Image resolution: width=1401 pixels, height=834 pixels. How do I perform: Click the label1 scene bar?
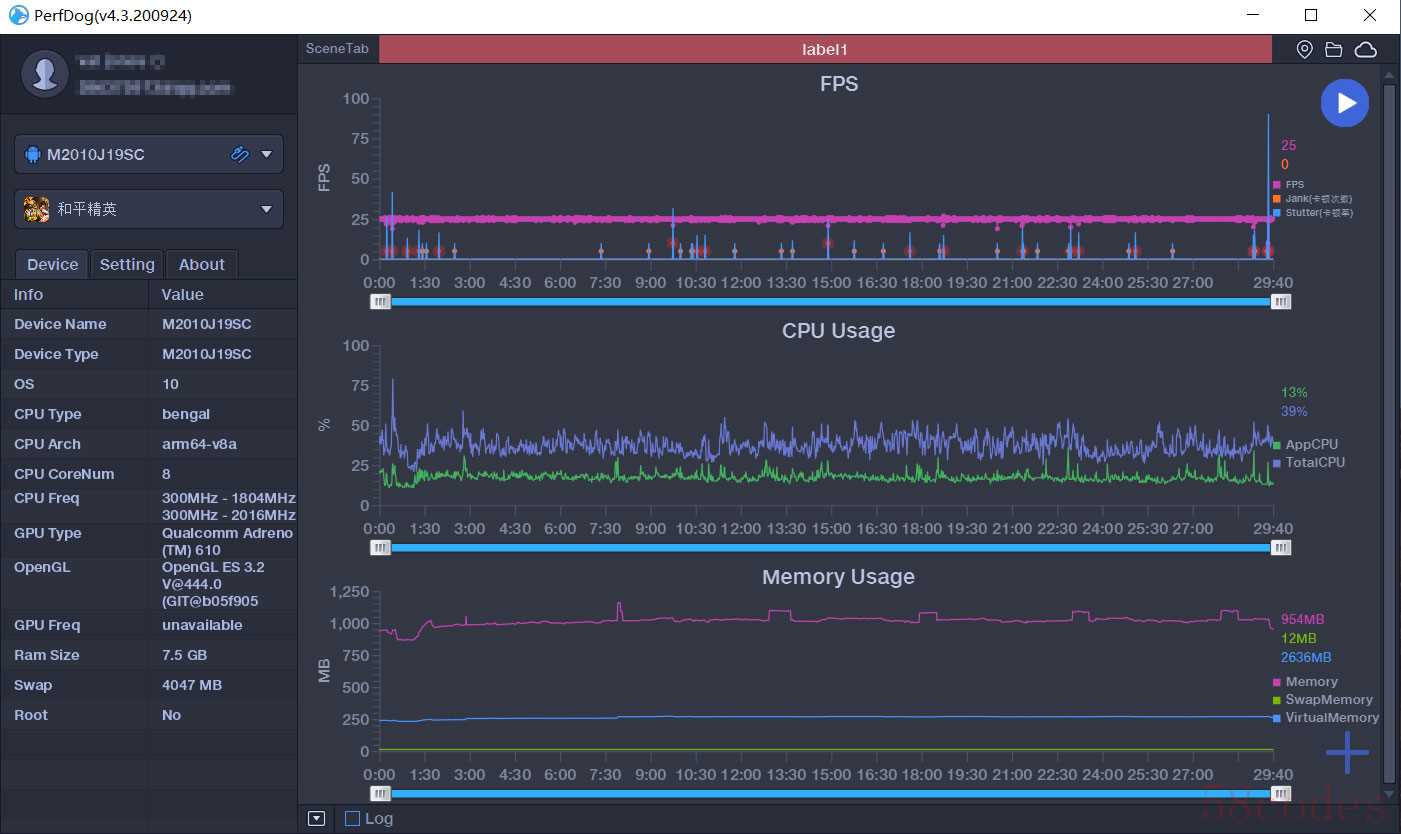coord(825,49)
